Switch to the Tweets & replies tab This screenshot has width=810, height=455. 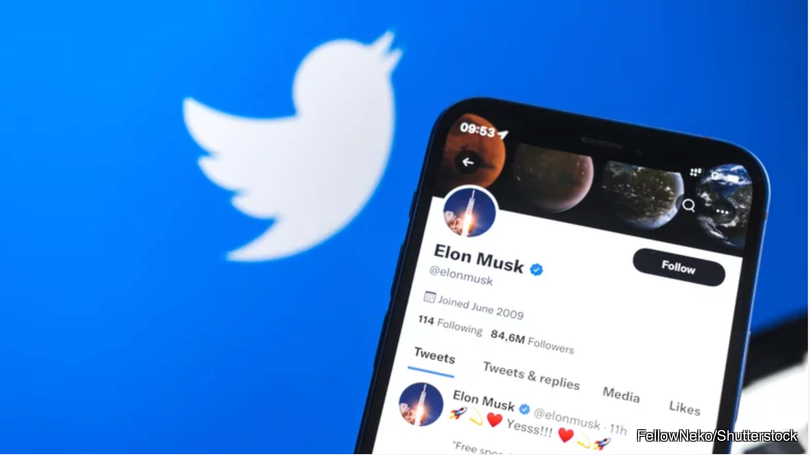pyautogui.click(x=531, y=376)
